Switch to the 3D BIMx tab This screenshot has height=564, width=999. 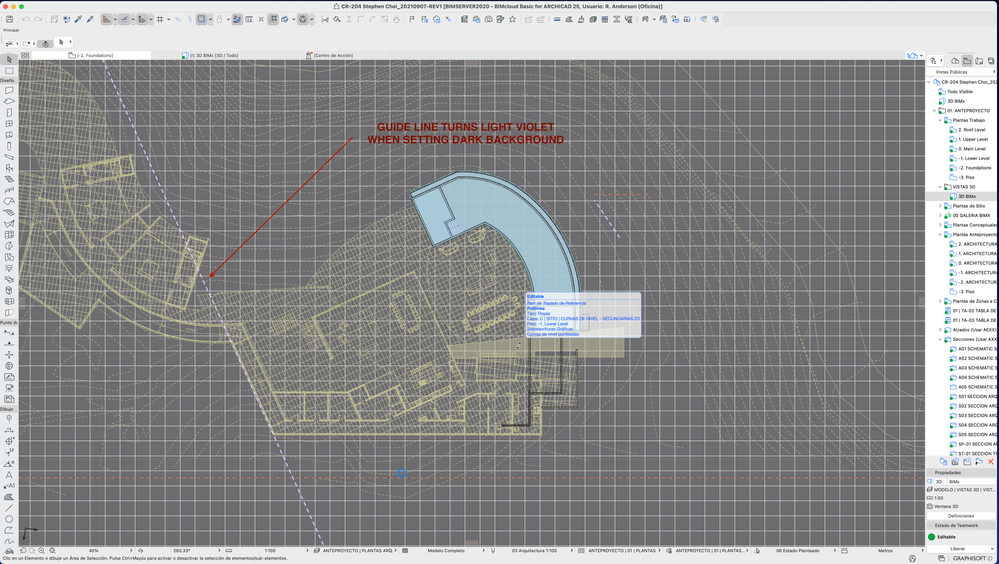pos(214,56)
